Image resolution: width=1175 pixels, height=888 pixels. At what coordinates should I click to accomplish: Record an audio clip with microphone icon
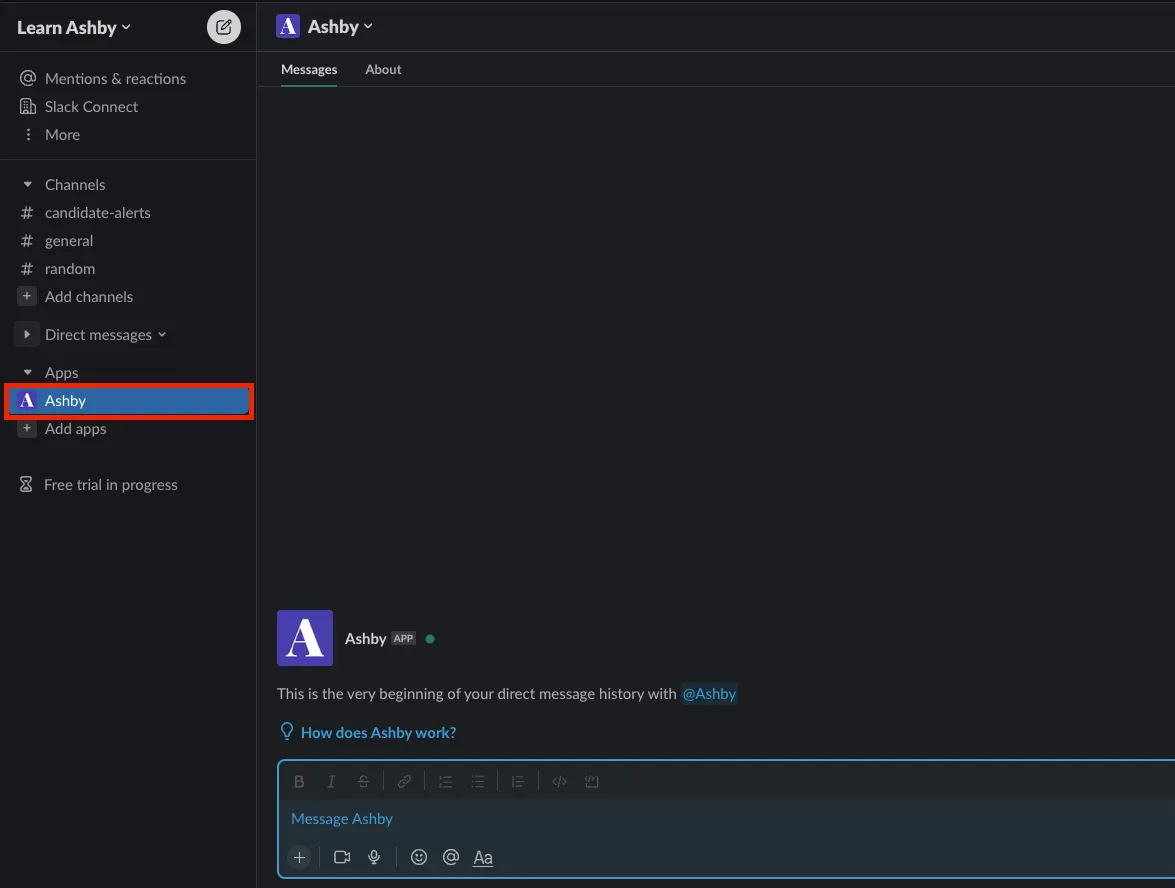pos(374,857)
